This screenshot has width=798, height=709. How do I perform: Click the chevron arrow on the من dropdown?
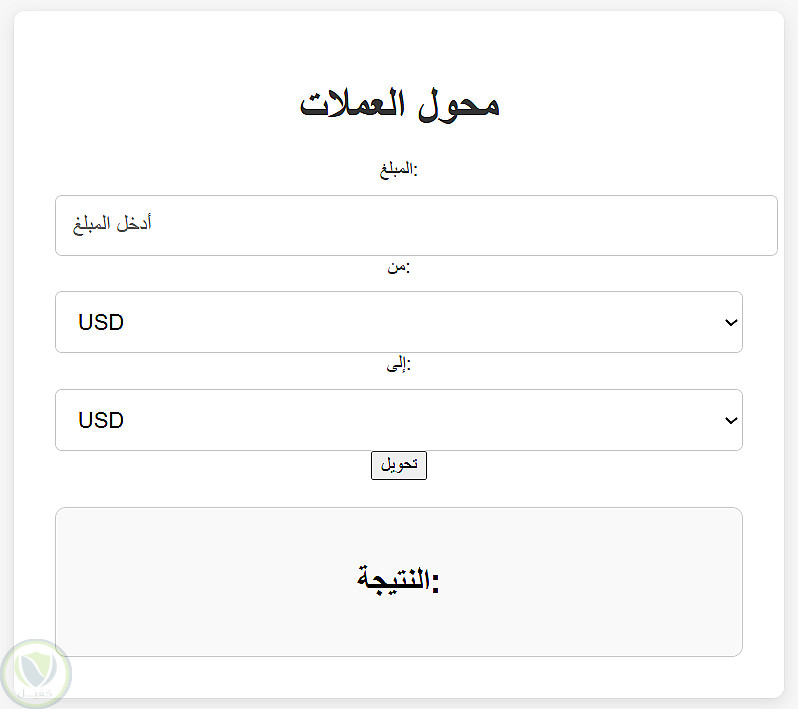pos(730,322)
